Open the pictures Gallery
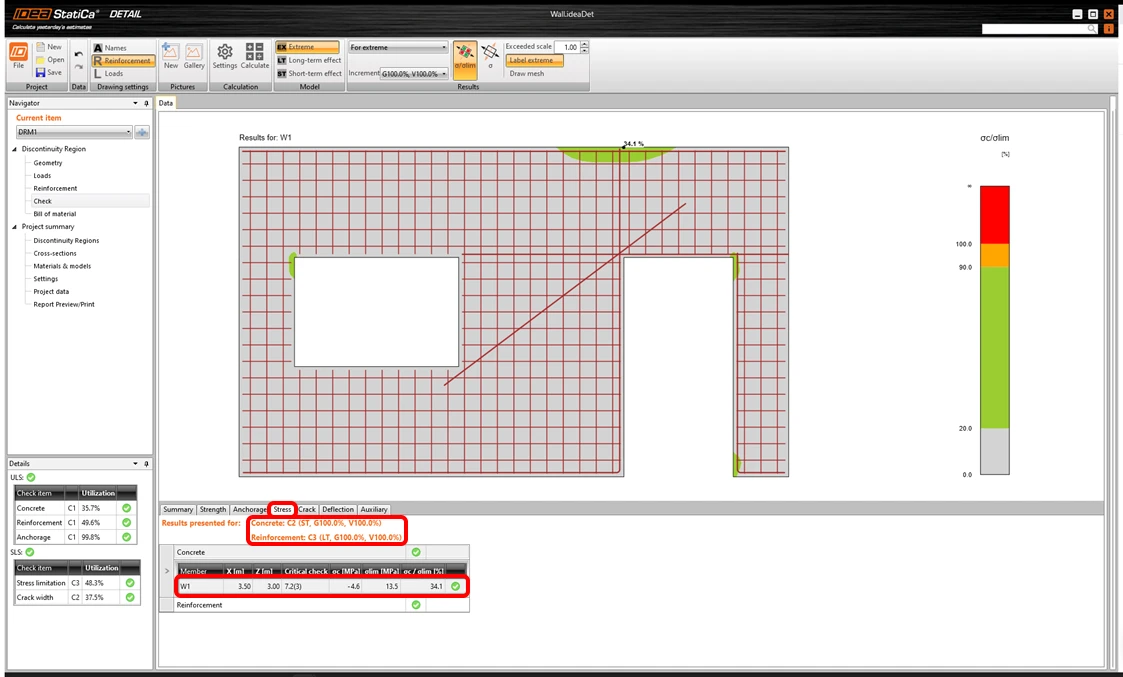The width and height of the screenshot is (1123, 677). [x=194, y=56]
